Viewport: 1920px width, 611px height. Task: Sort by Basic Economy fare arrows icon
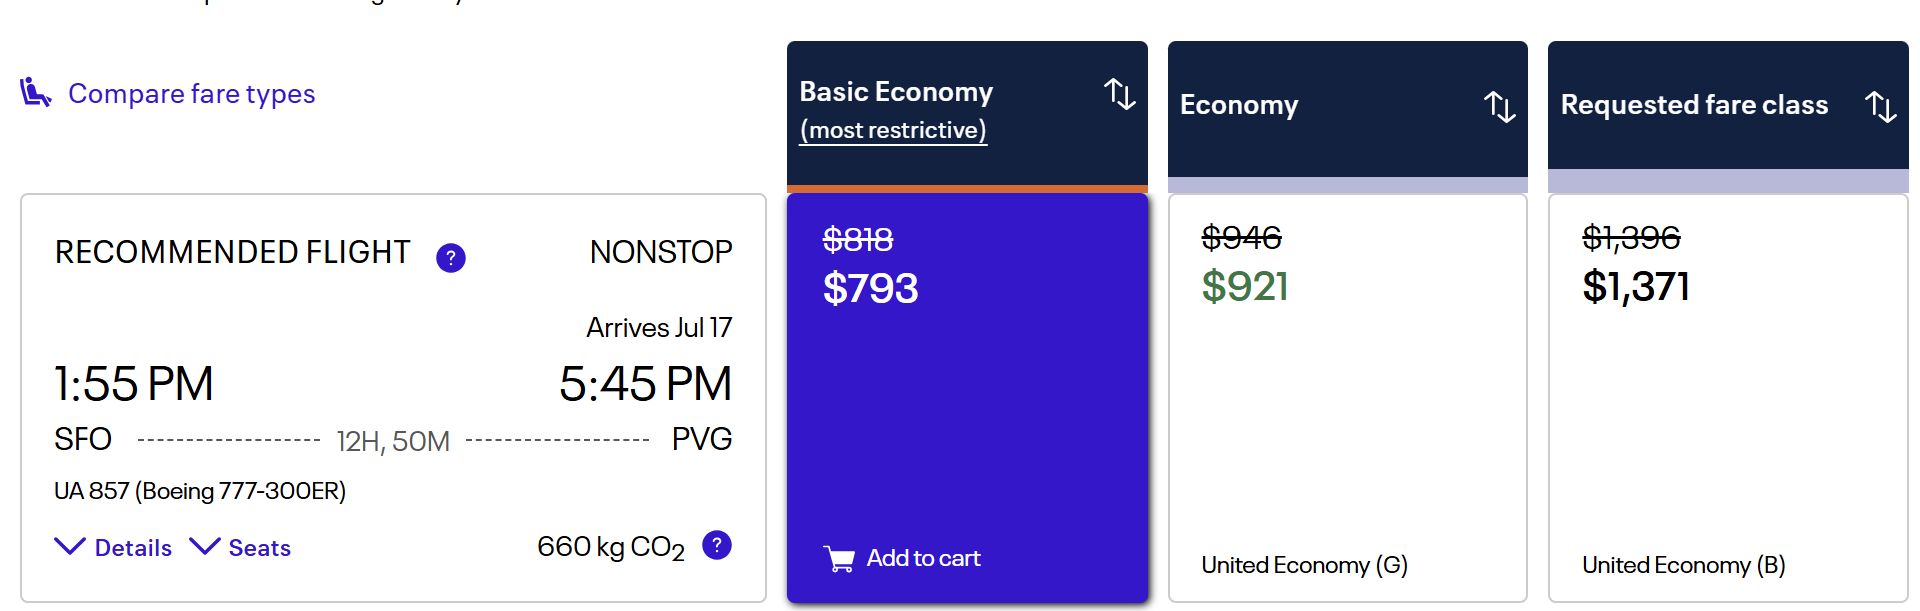click(1119, 94)
